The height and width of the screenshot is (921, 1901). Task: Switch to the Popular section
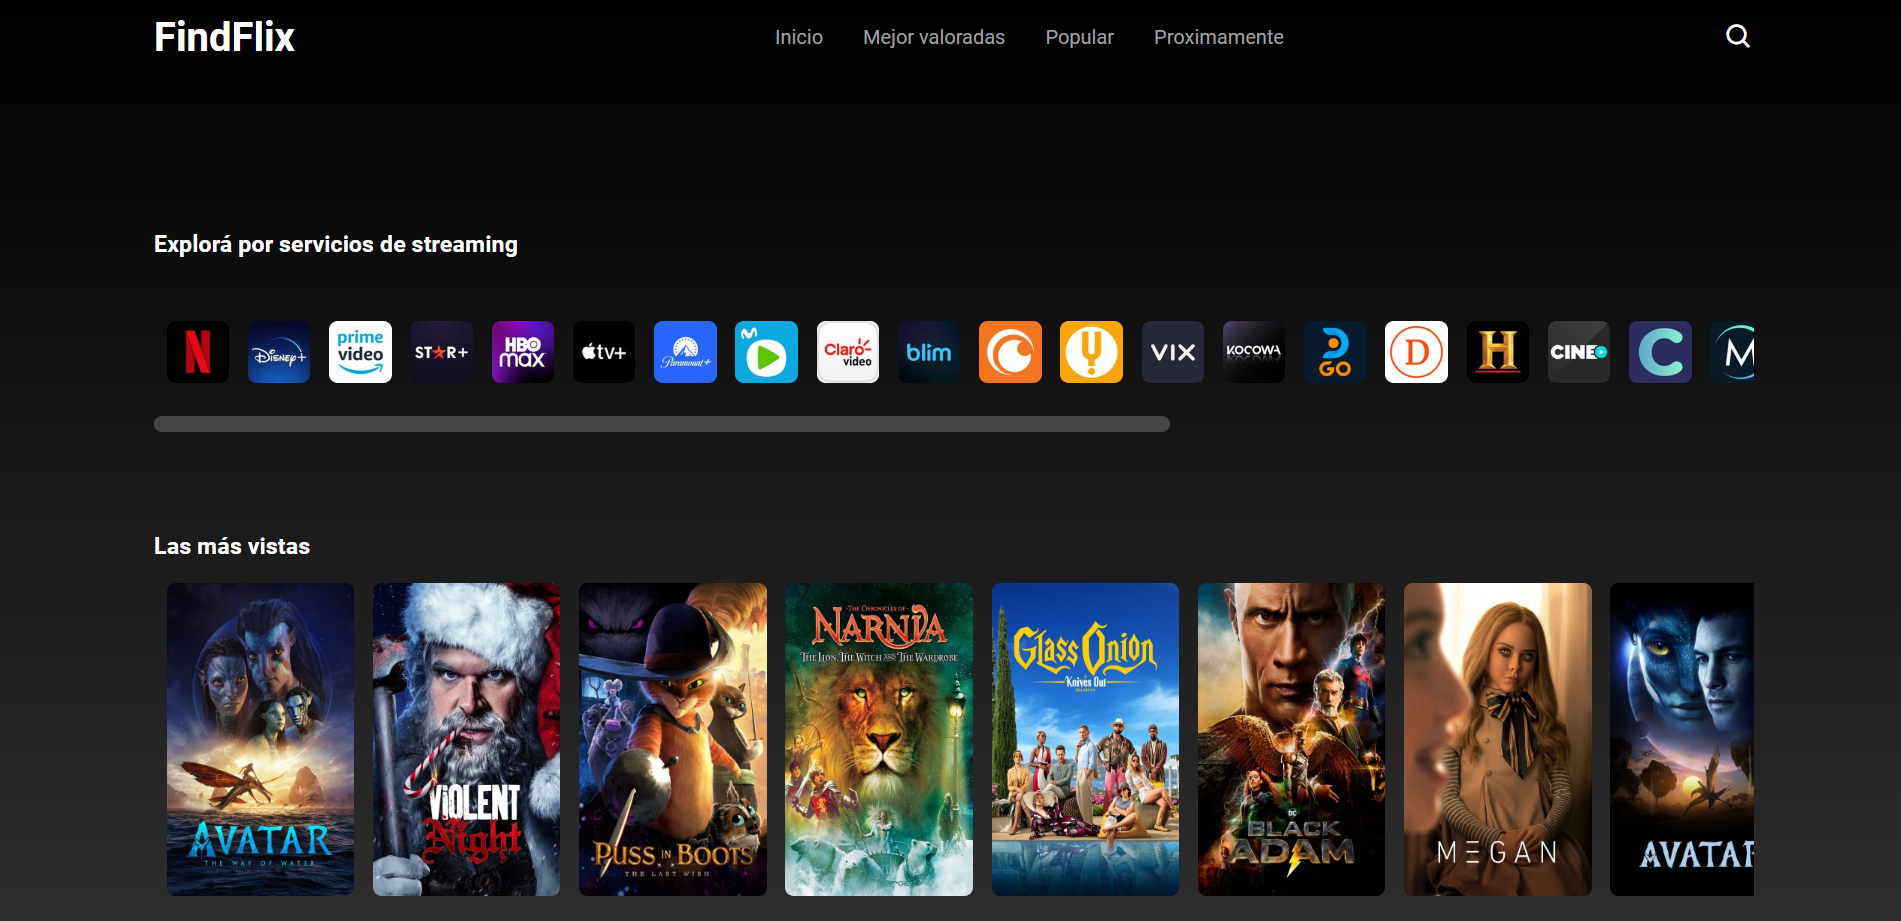1079,37
